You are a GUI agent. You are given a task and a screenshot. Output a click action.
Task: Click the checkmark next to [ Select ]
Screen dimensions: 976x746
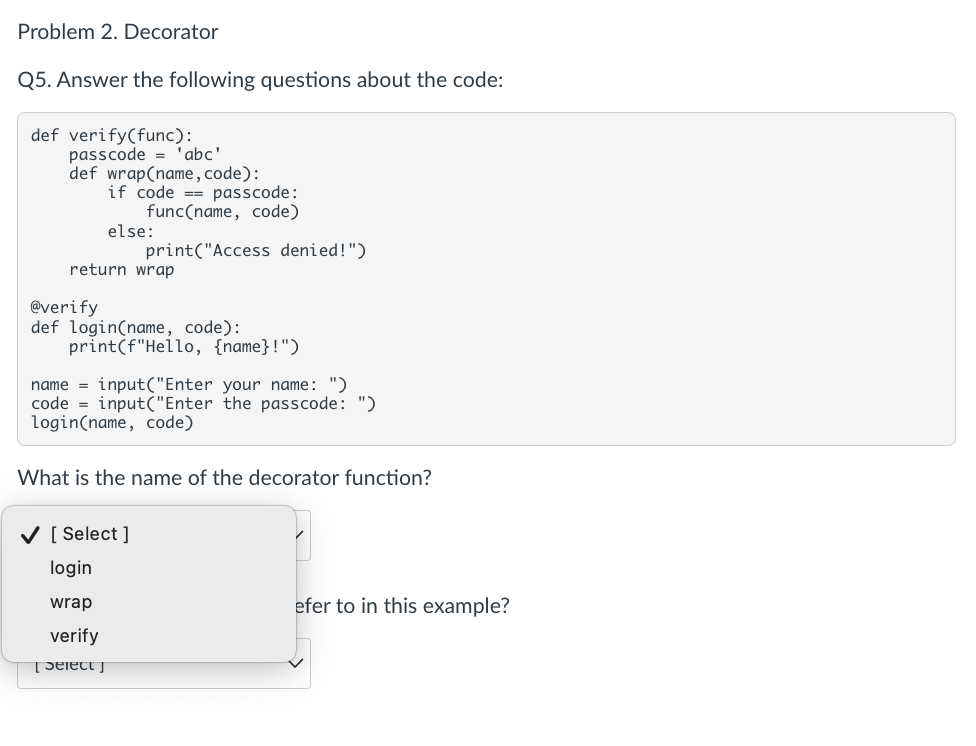pos(30,534)
